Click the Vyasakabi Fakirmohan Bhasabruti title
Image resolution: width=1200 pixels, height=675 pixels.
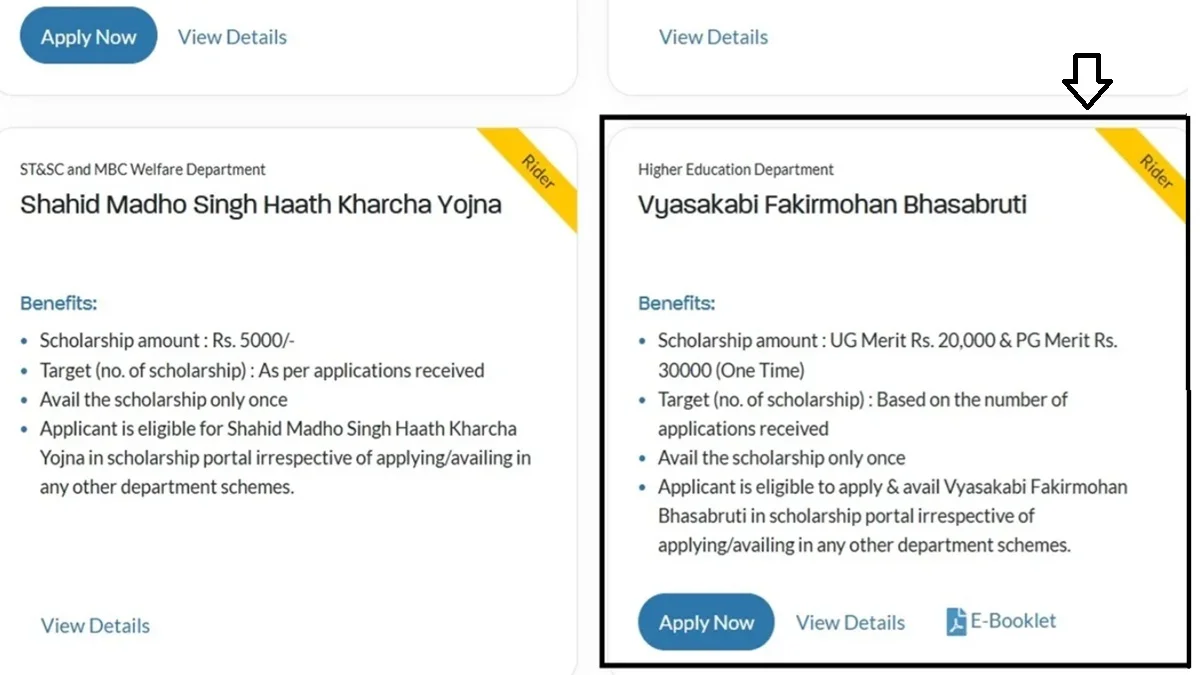[832, 204]
